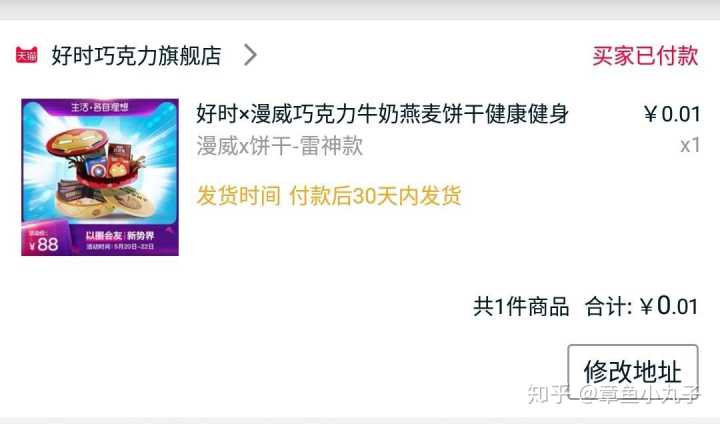The height and width of the screenshot is (424, 720).
Task: Tap the 买家已付款 order status
Action: [645, 56]
